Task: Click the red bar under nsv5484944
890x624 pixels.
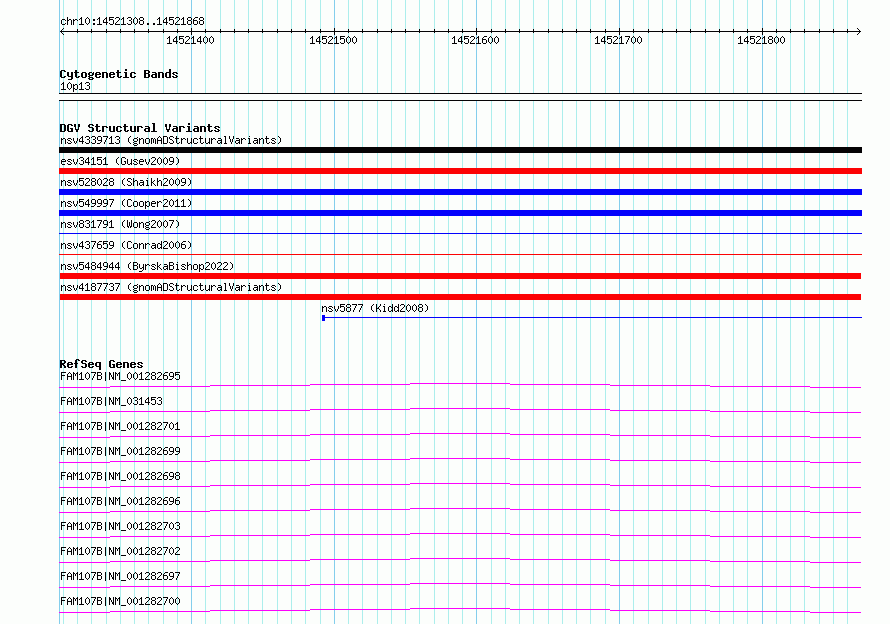Action: [x=460, y=276]
